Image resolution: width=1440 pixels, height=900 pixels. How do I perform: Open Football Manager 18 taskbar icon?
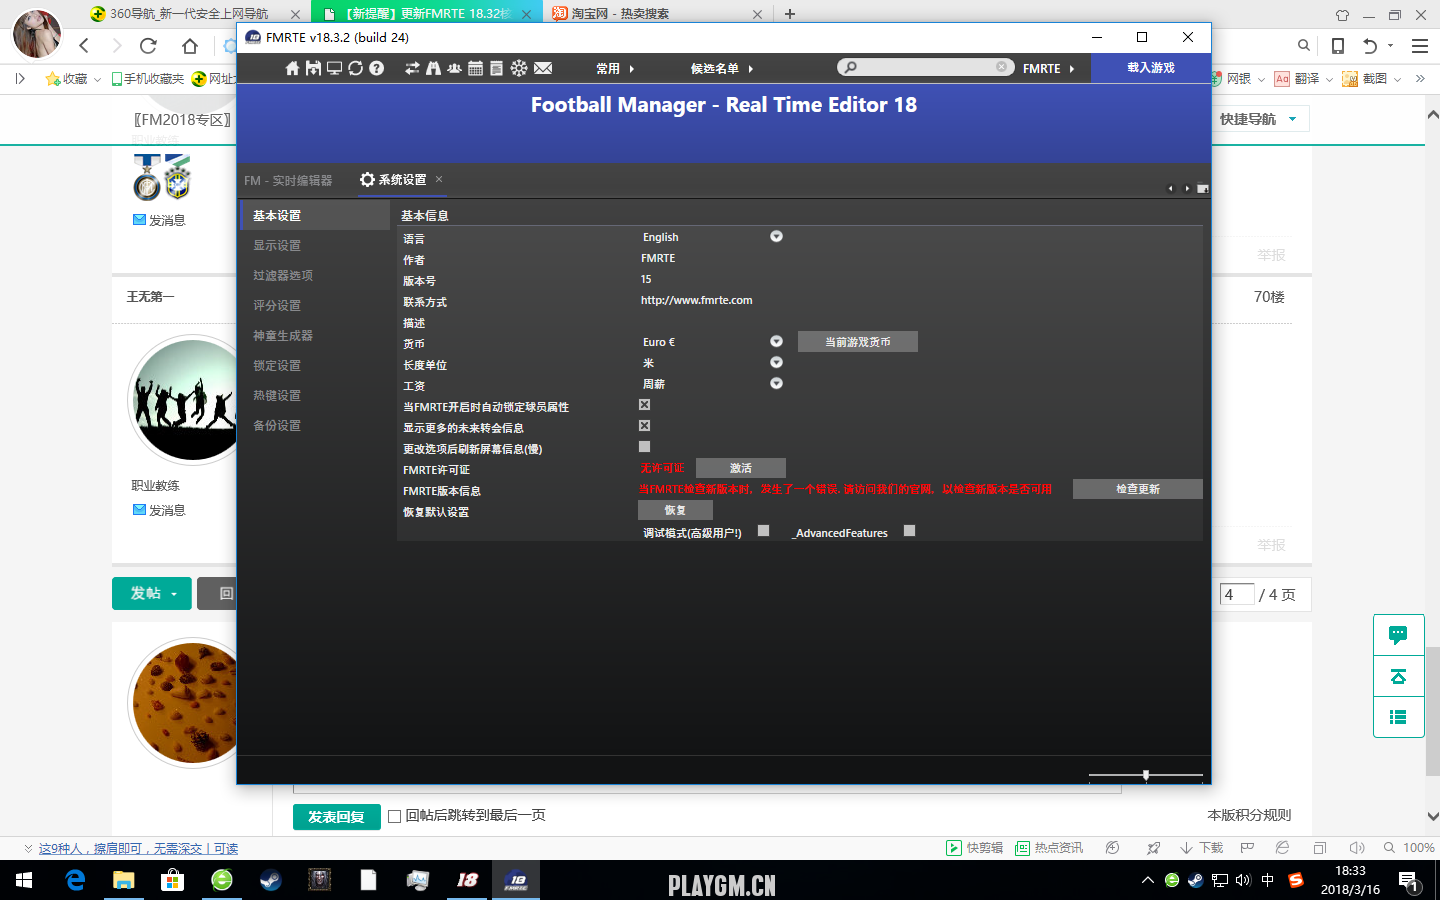pyautogui.click(x=467, y=880)
